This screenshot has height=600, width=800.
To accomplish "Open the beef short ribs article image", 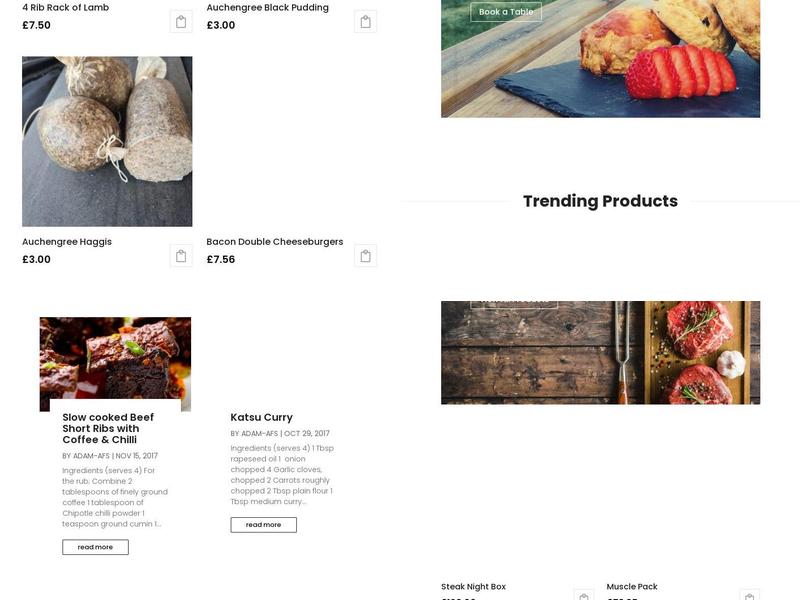I will 115,364.
